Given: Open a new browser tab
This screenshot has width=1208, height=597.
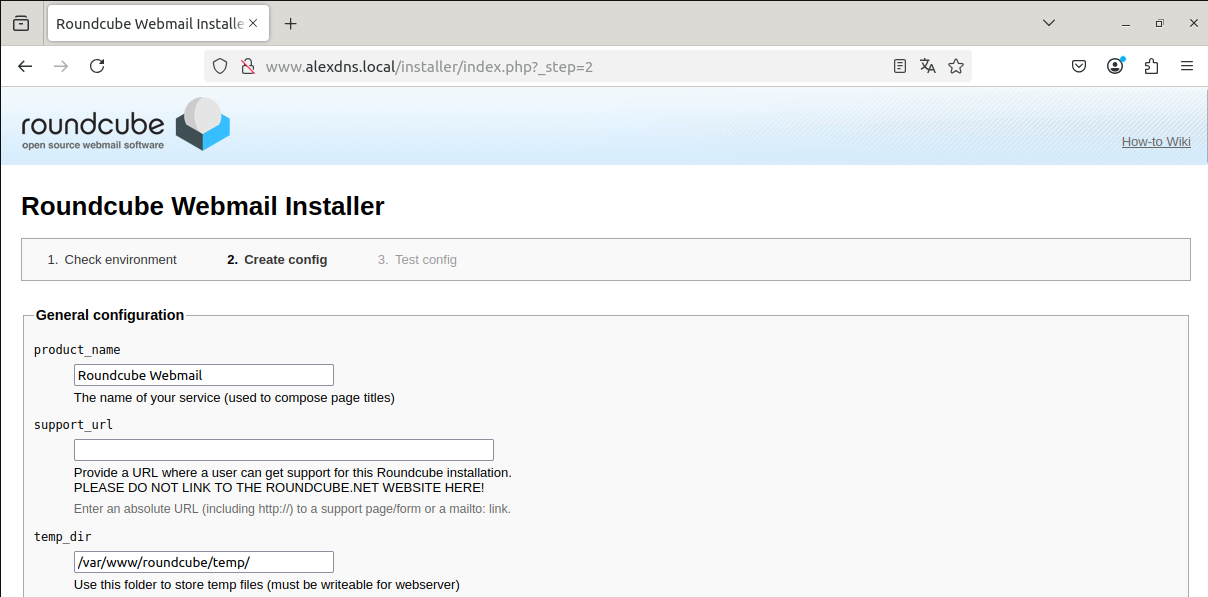Looking at the screenshot, I should [x=290, y=23].
